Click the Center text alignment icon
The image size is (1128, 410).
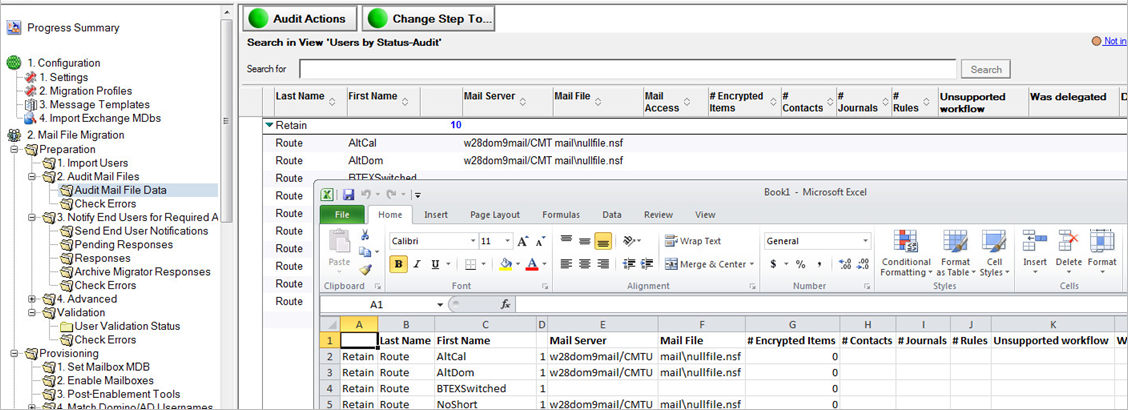584,264
